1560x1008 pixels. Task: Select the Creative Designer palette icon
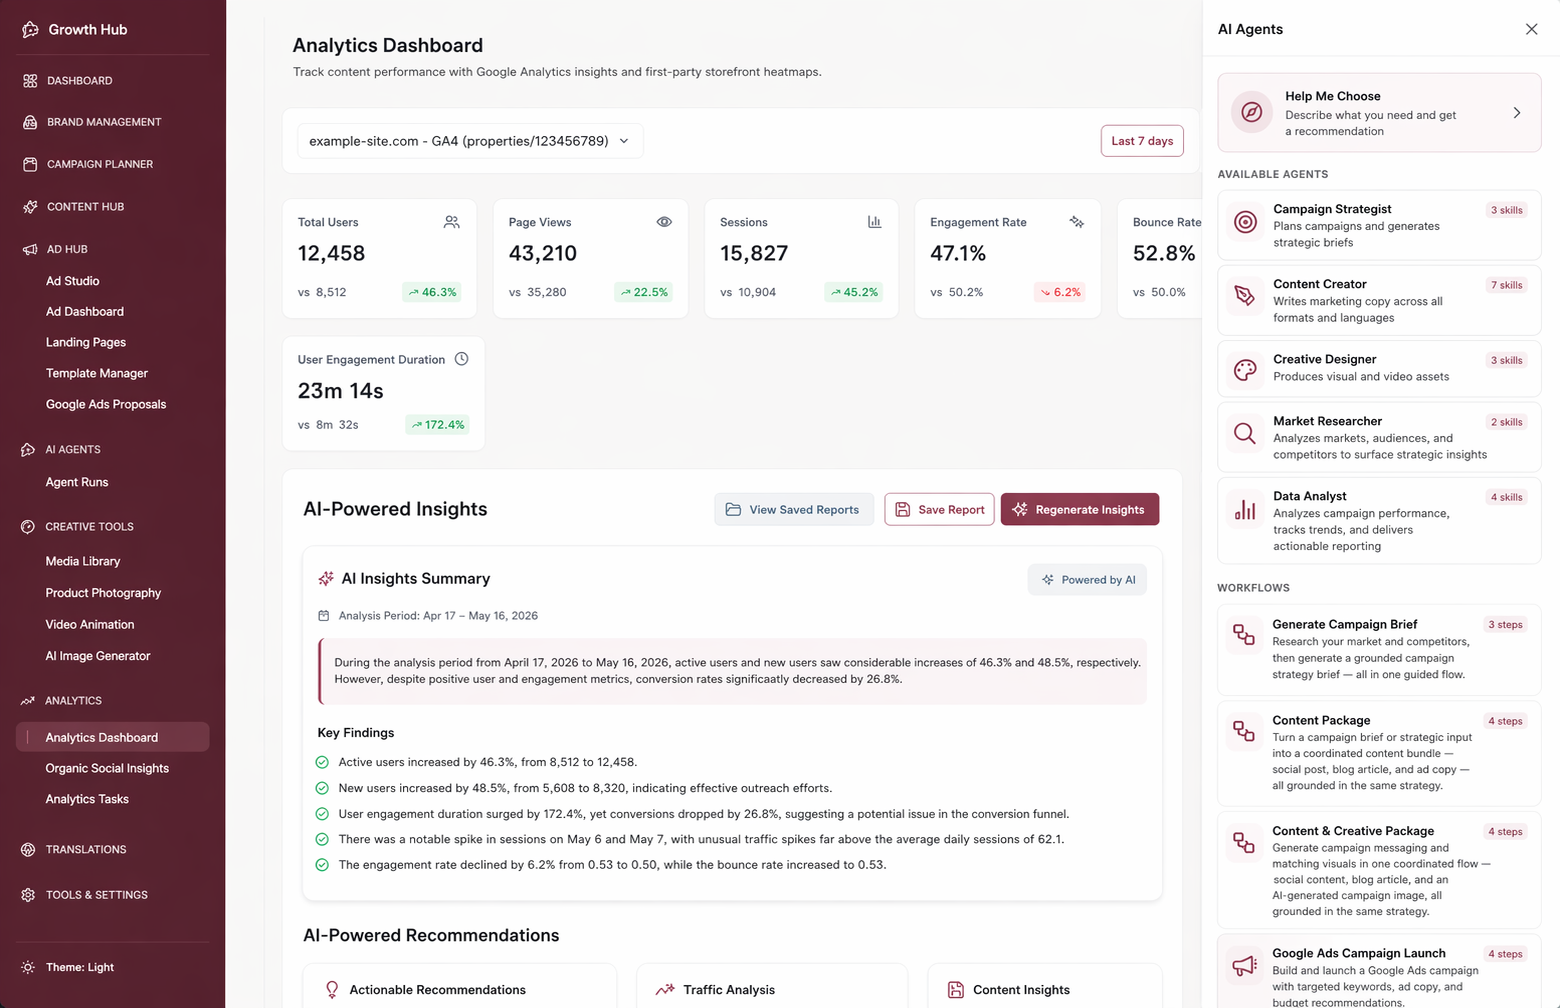click(x=1245, y=370)
